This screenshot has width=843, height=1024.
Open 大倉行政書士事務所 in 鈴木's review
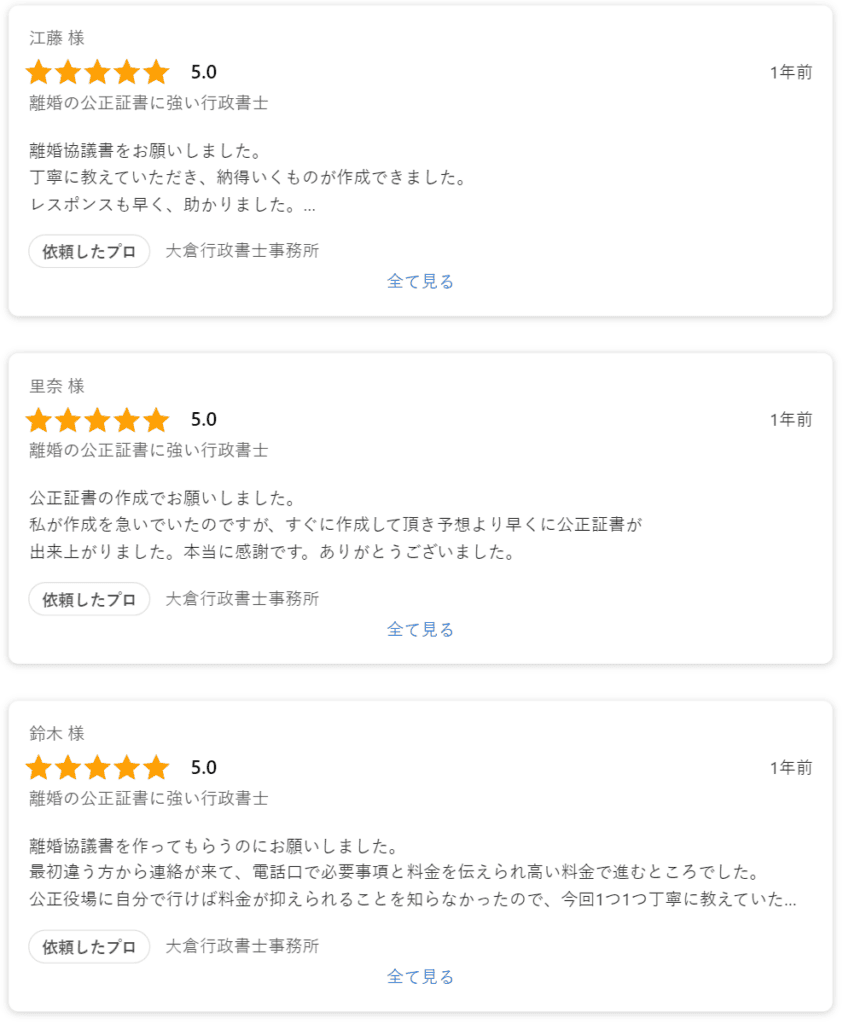[x=242, y=947]
